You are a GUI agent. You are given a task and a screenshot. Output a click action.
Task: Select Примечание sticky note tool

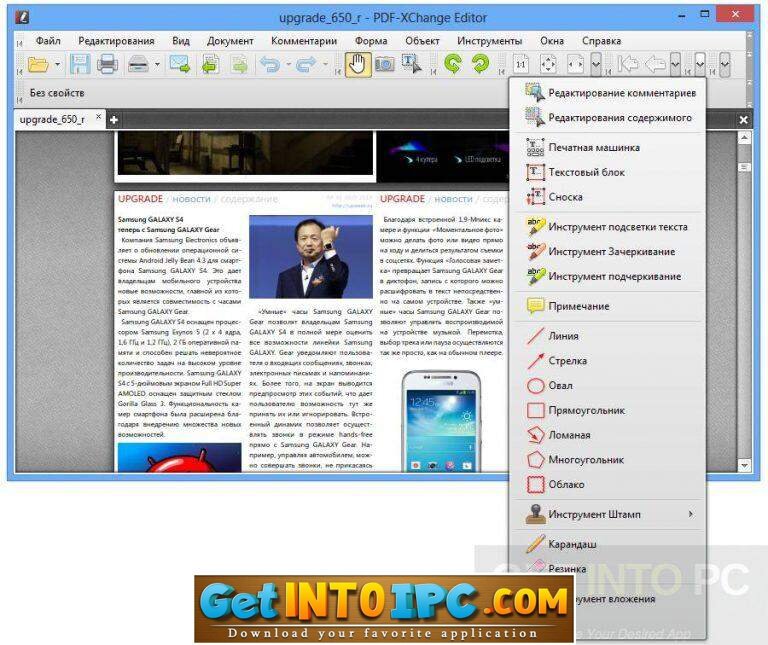607,306
